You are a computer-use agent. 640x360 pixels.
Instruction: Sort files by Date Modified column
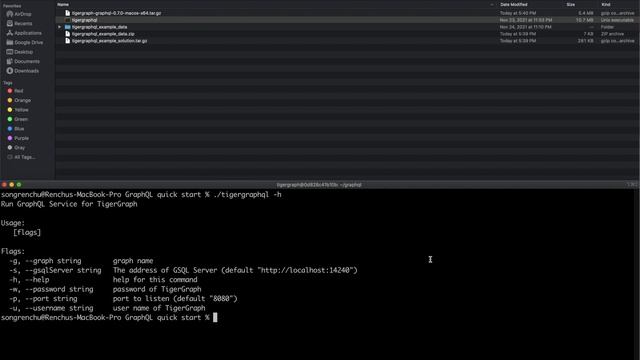click(x=514, y=4)
